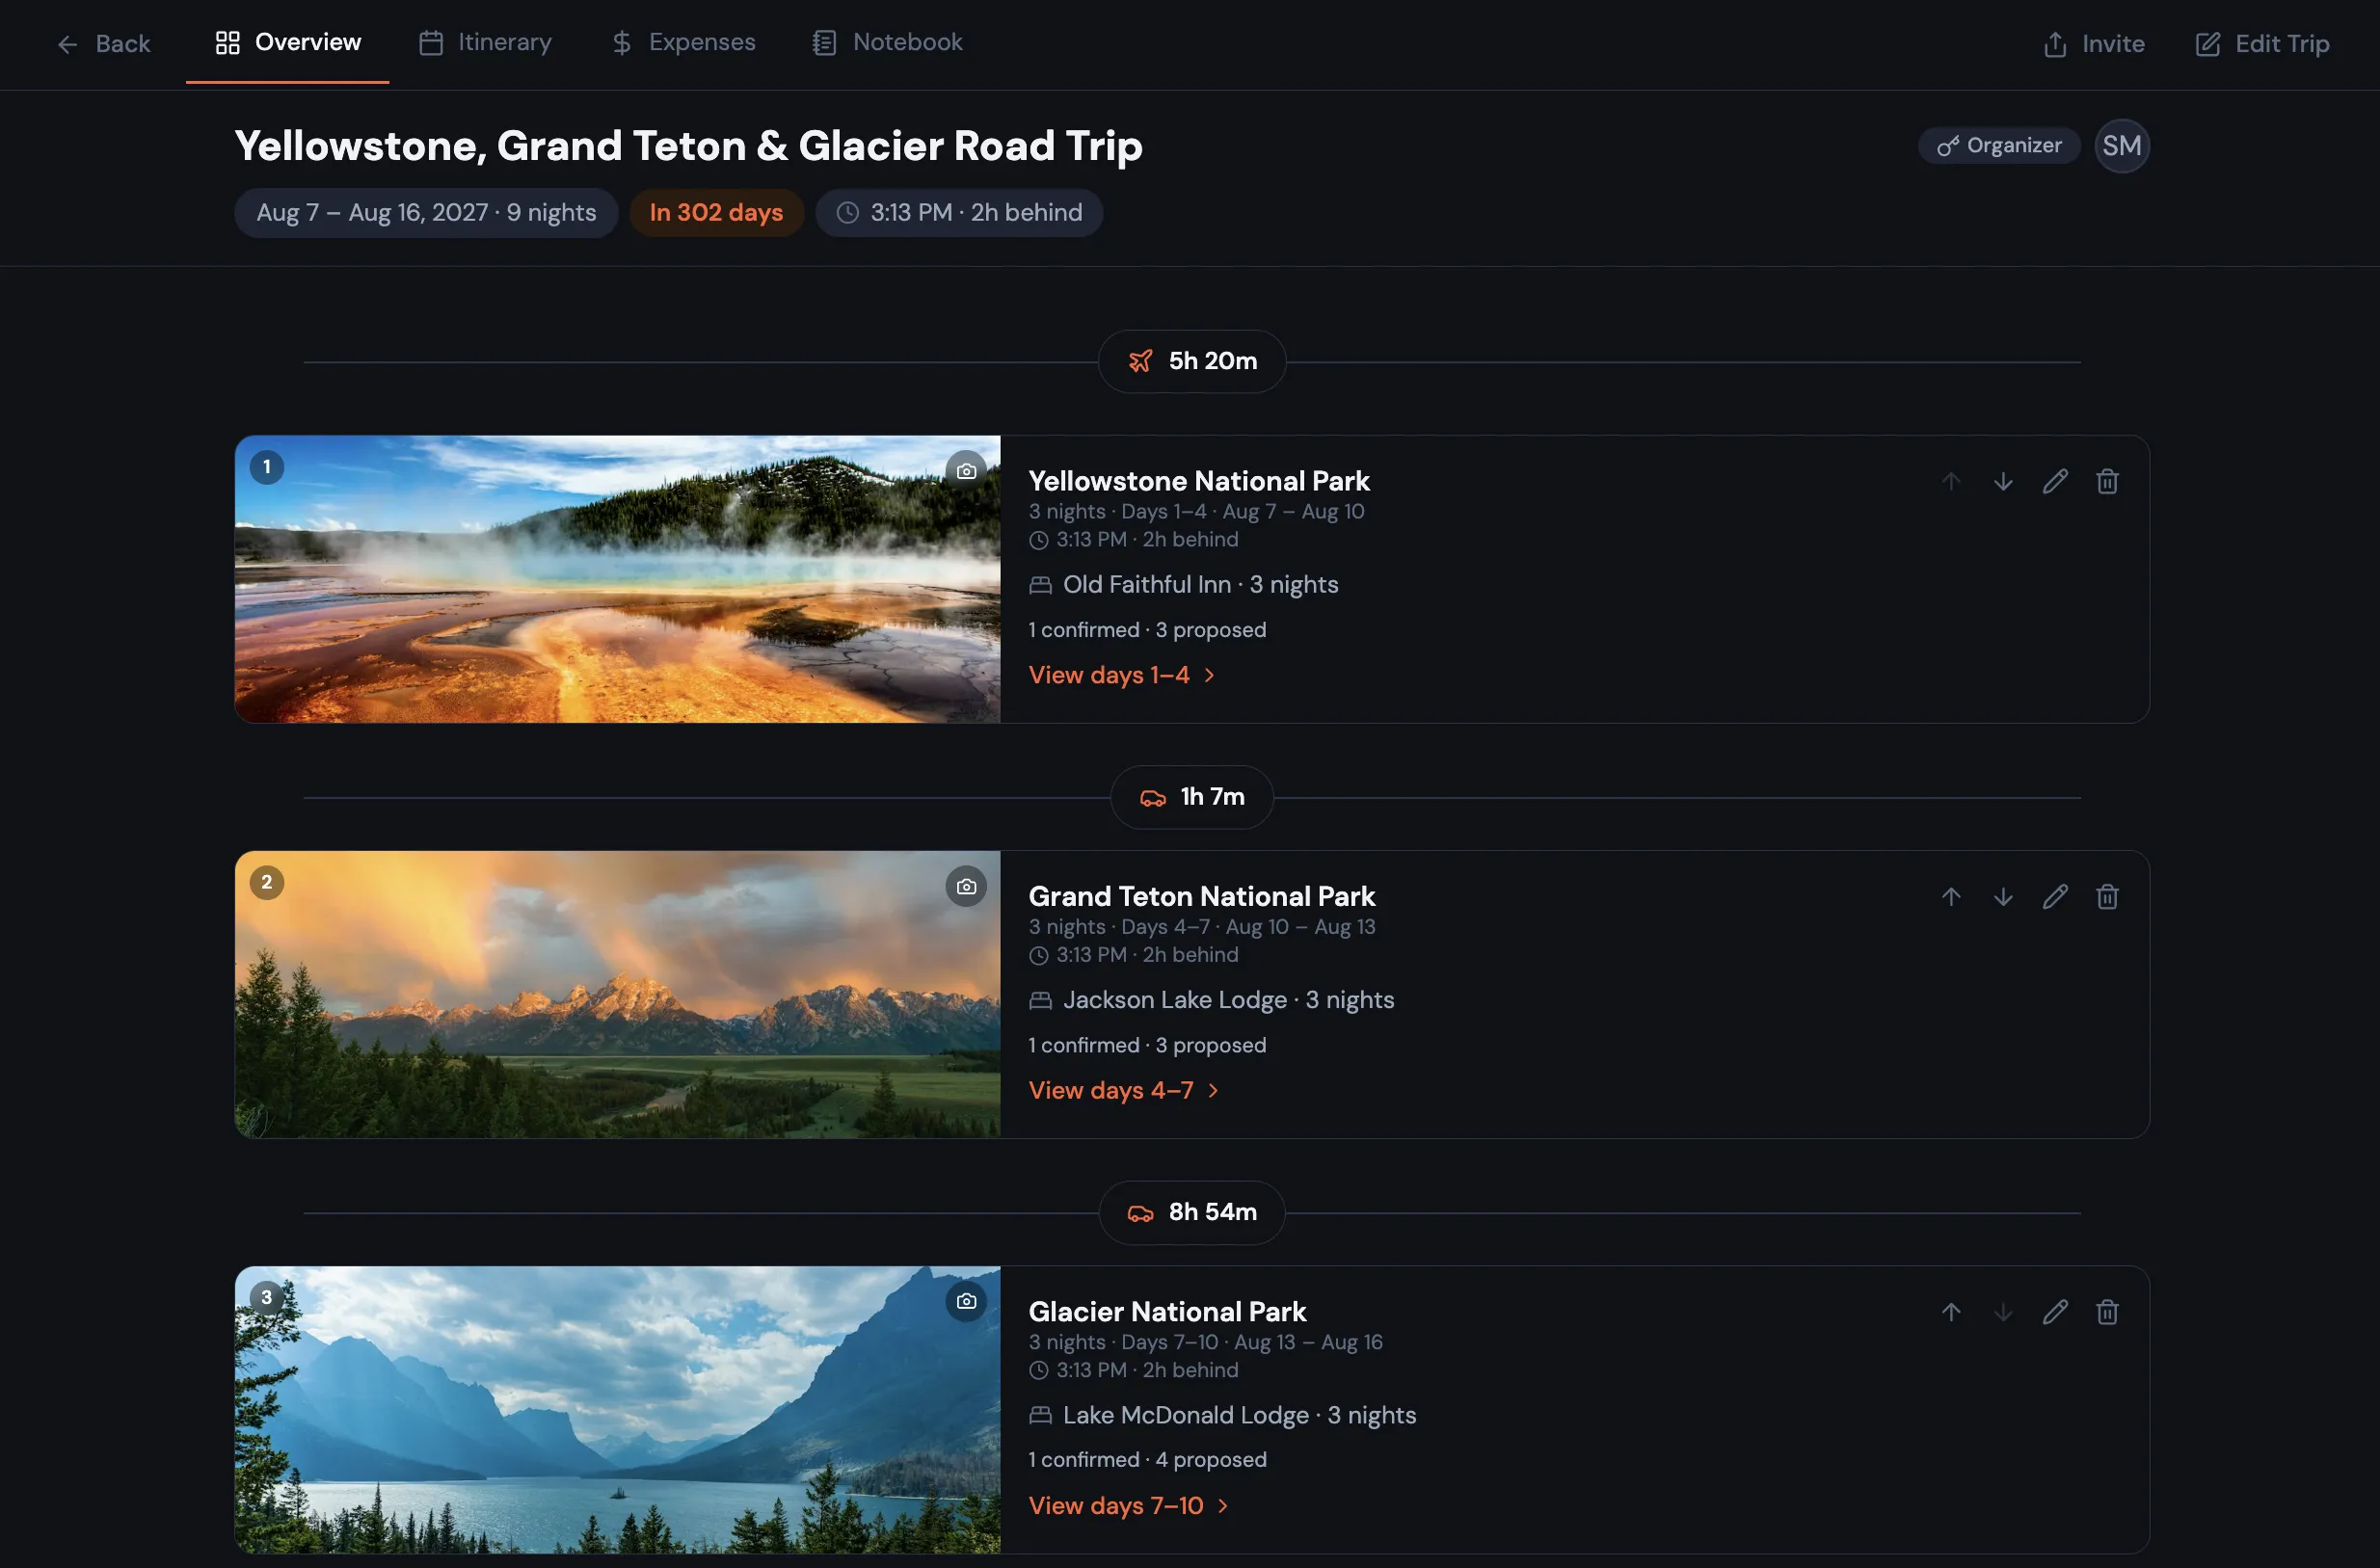Image resolution: width=2380 pixels, height=1568 pixels.
Task: Click the Aug 7 – Aug 16, 2027 date chip
Action: (x=426, y=213)
